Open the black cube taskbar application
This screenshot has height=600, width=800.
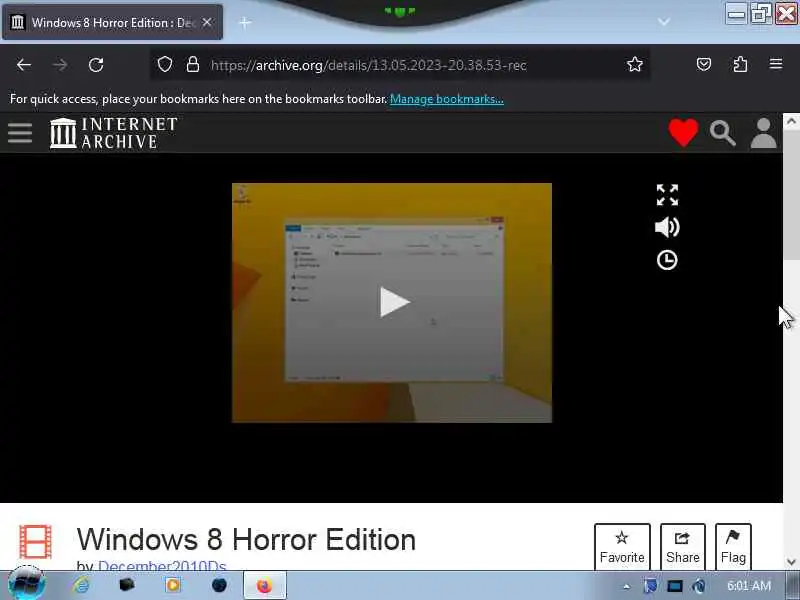point(127,585)
